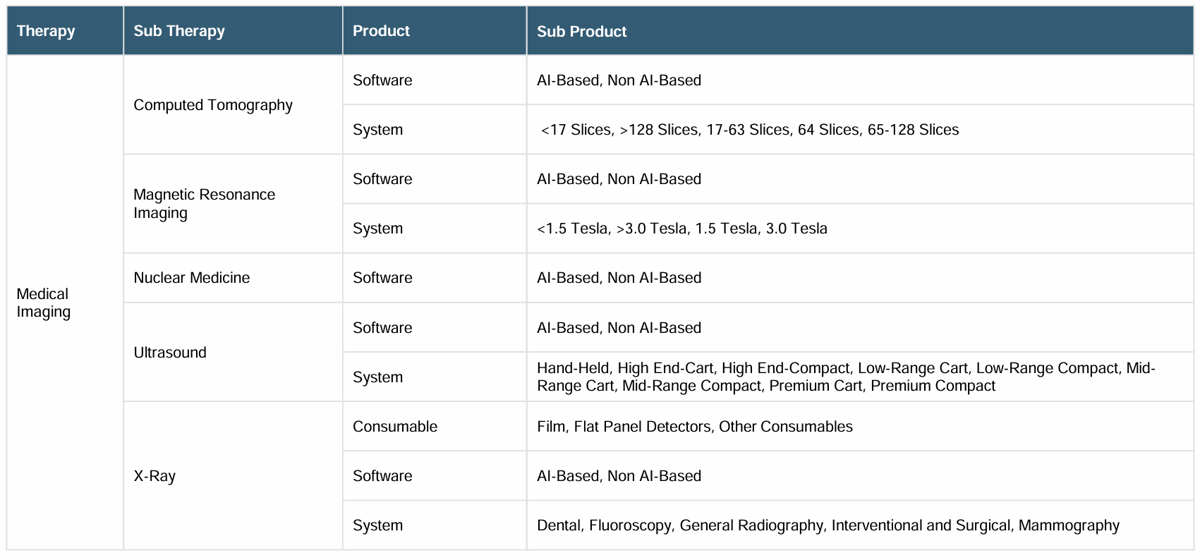This screenshot has width=1200, height=560.
Task: Click Software product under Computed Tomography
Action: coord(434,80)
